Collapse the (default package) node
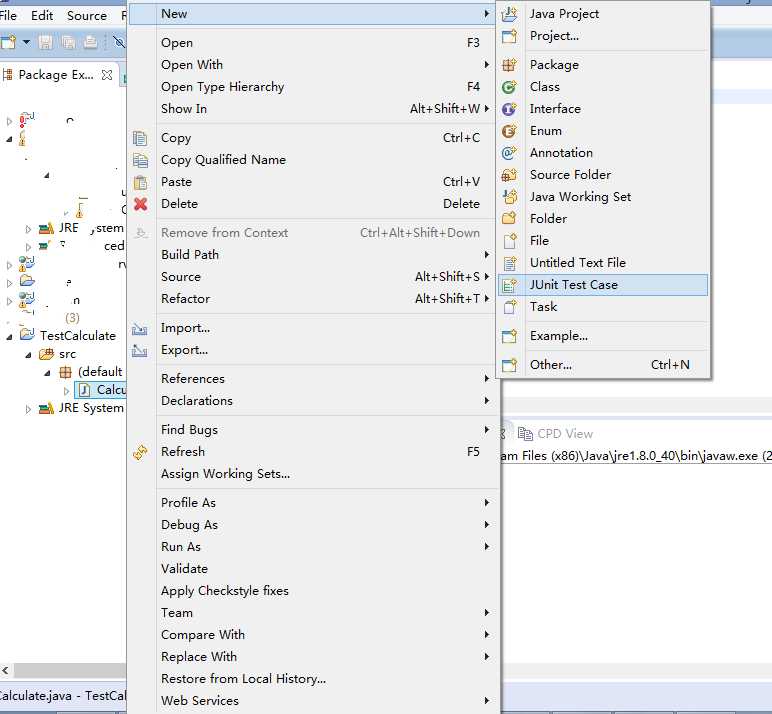 pos(47,373)
